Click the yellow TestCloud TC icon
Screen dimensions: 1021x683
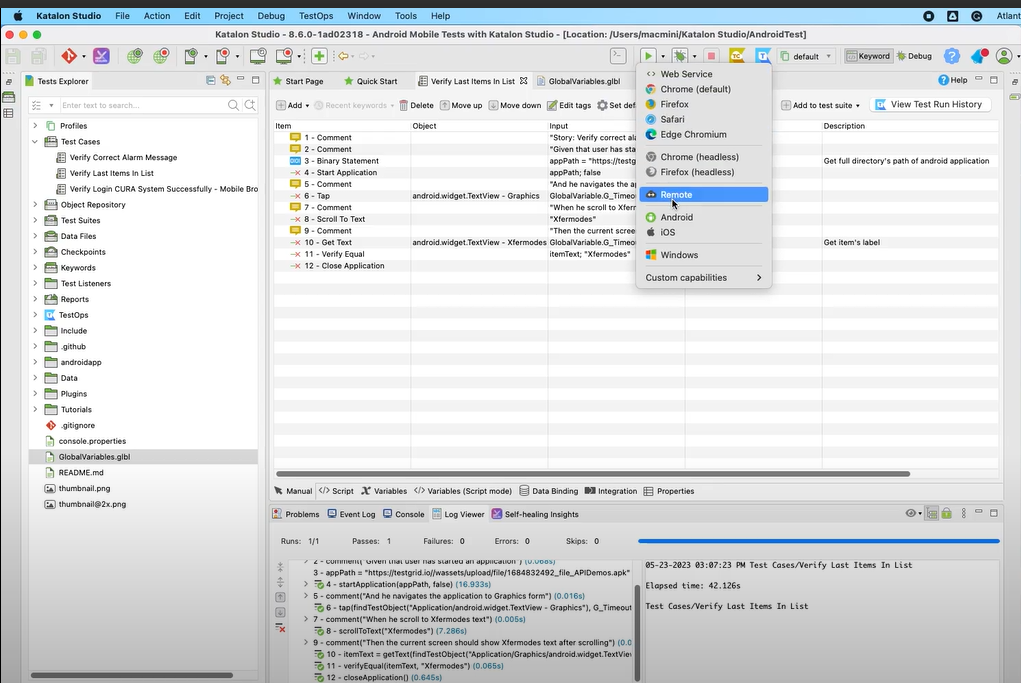pos(736,56)
